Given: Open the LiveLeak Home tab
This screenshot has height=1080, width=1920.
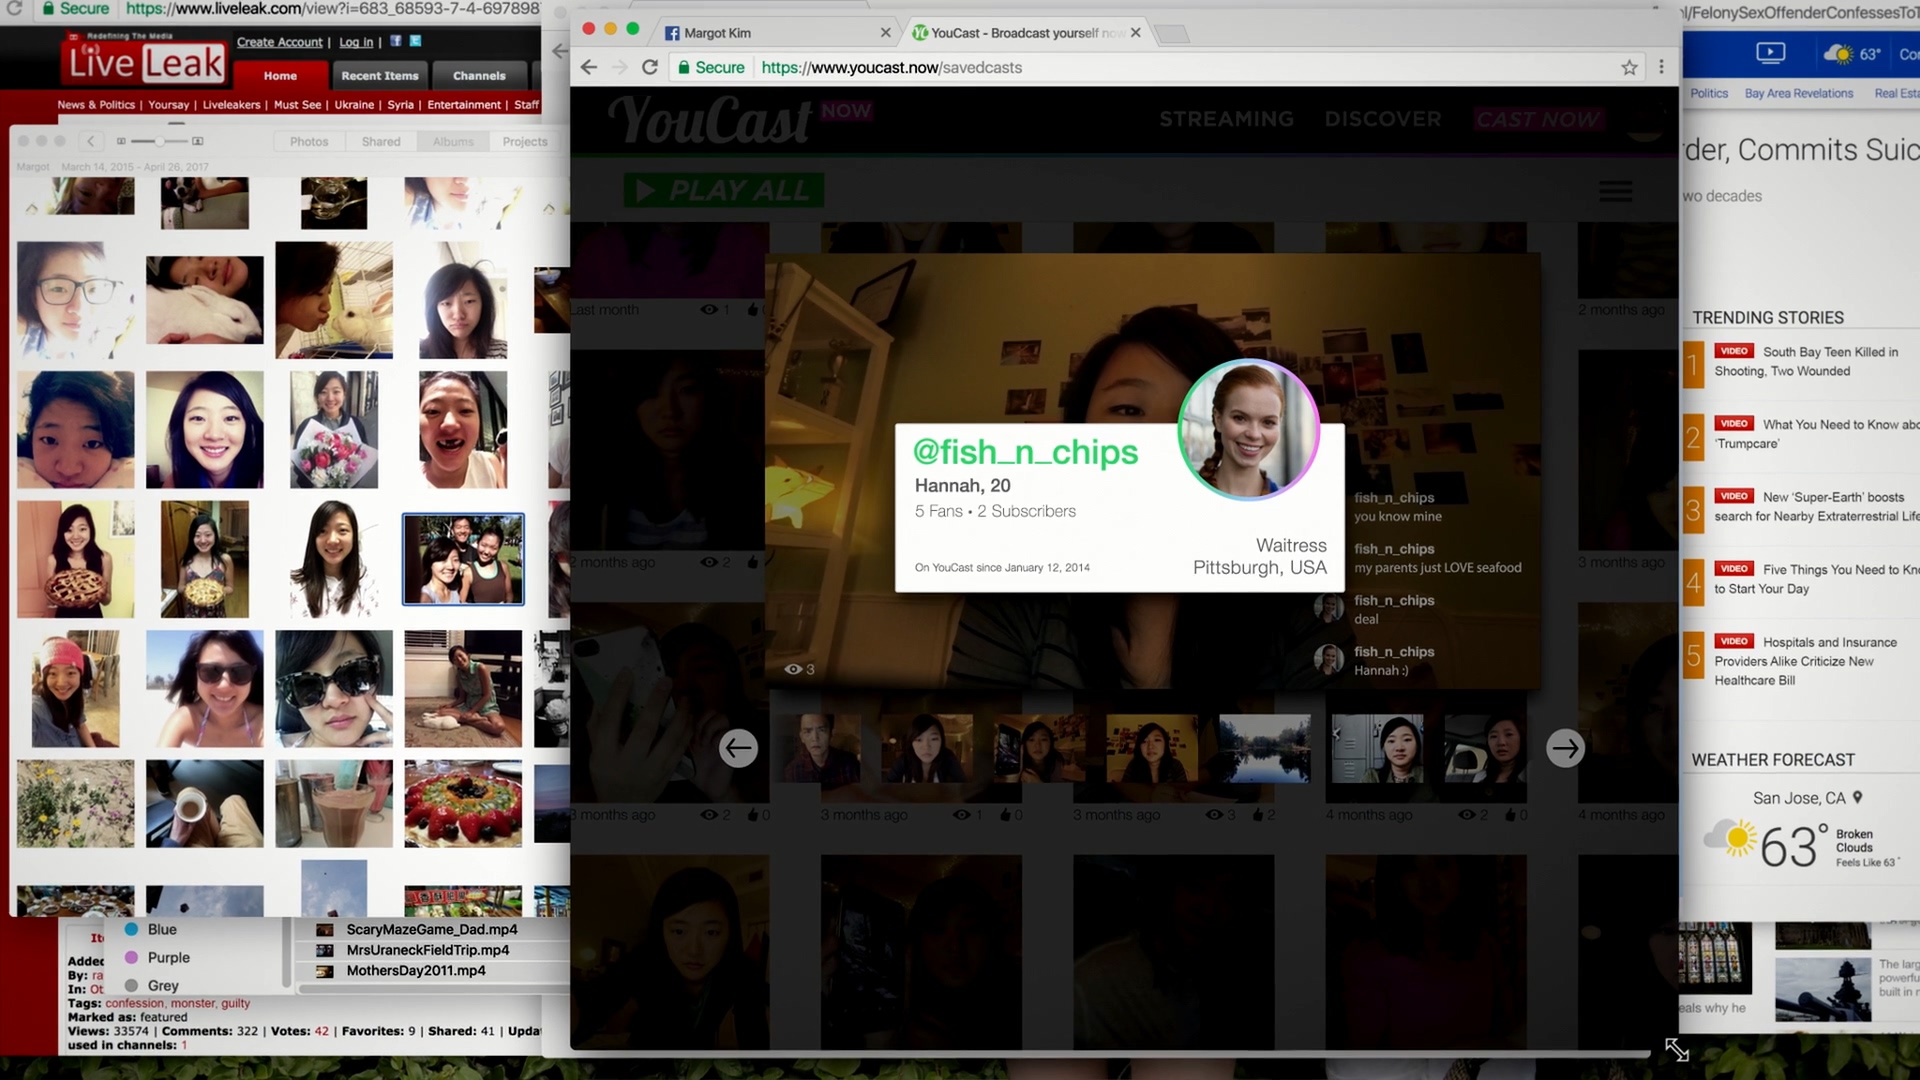Looking at the screenshot, I should (280, 75).
